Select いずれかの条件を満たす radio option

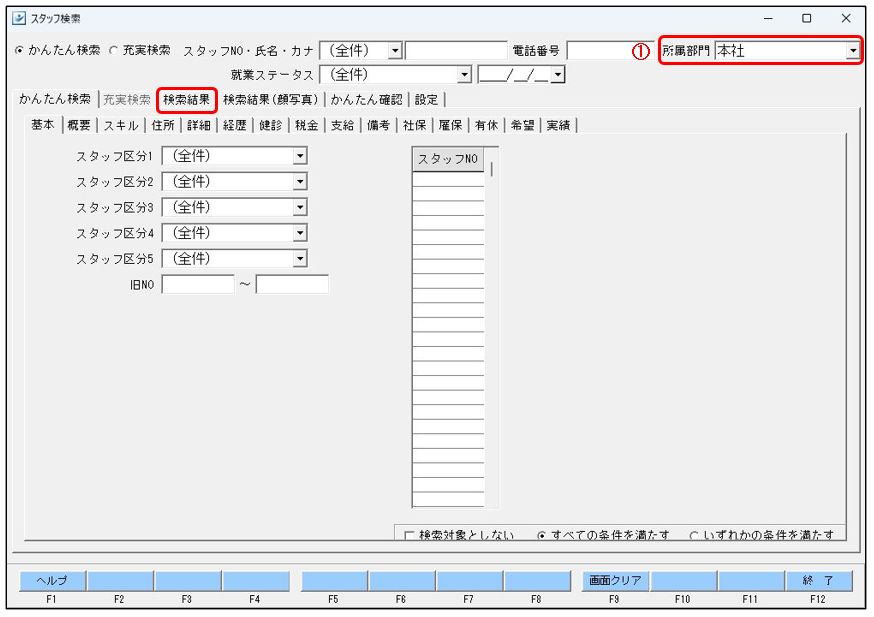[694, 536]
